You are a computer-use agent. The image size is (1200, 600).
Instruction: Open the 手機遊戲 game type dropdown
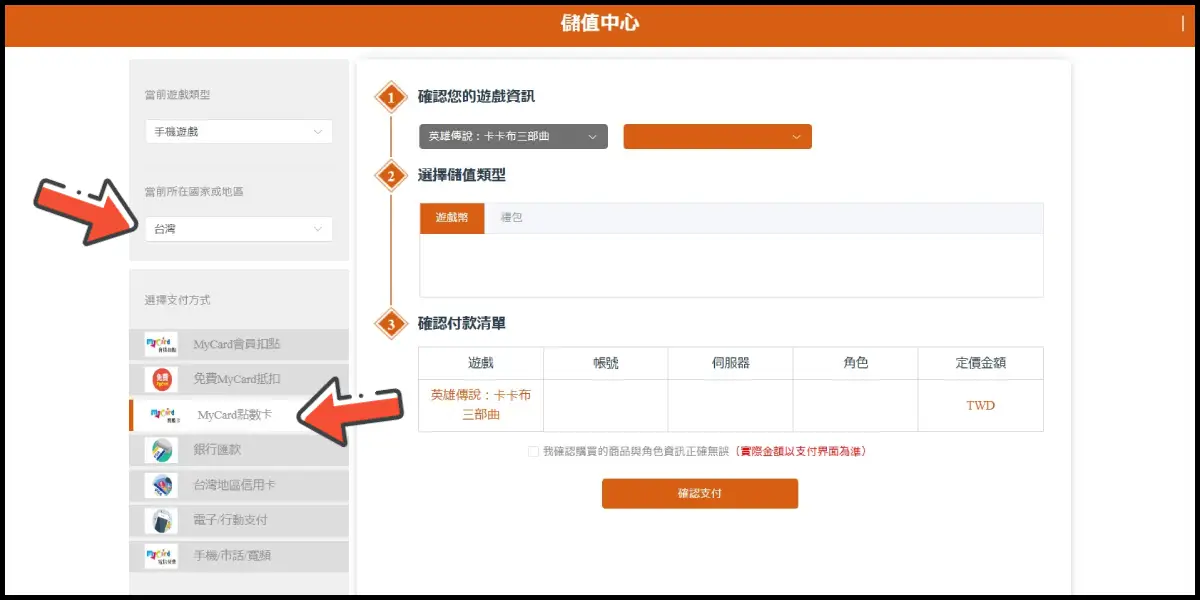click(238, 131)
